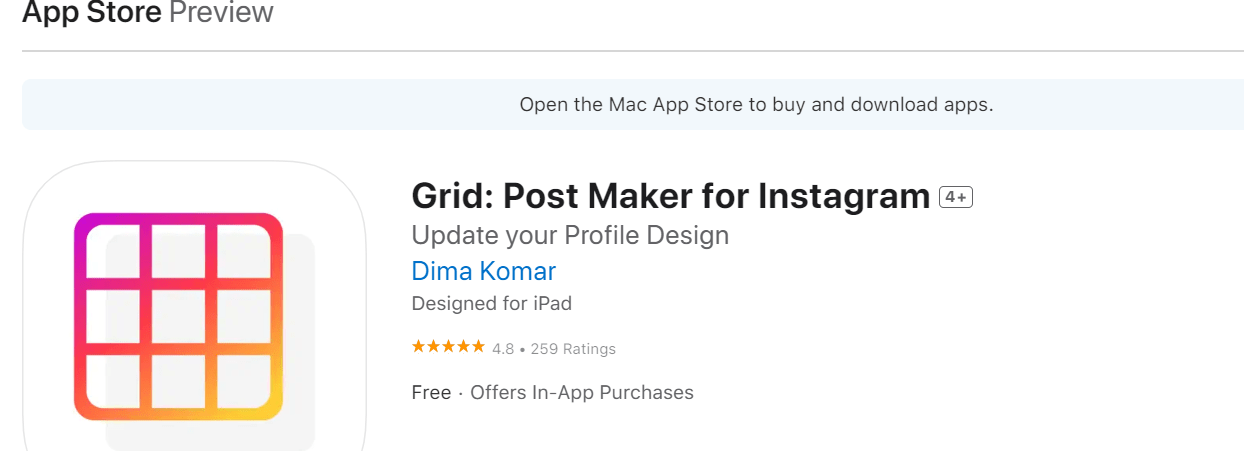Click the fifth orange rating star
The image size is (1244, 451).
(478, 348)
